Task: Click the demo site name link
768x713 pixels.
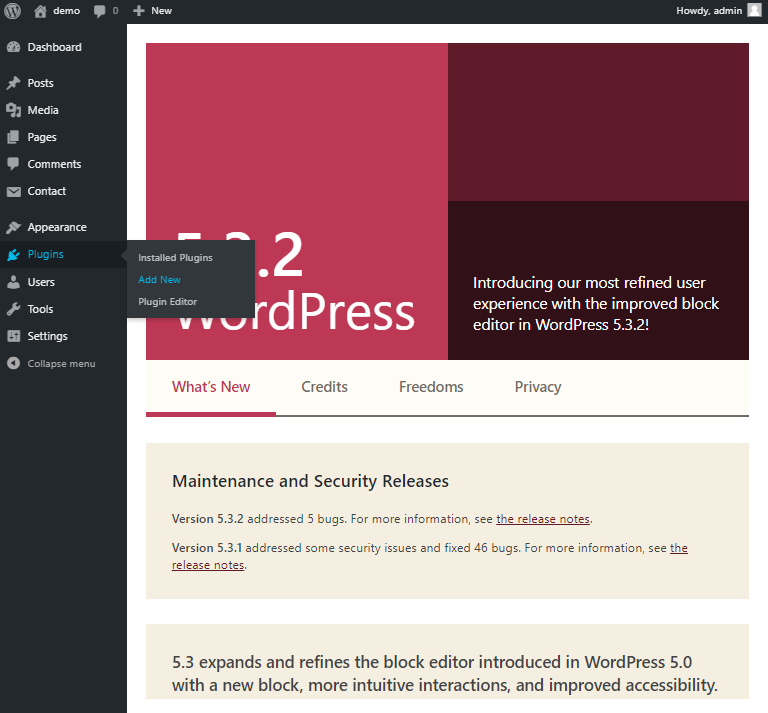Action: [x=67, y=11]
